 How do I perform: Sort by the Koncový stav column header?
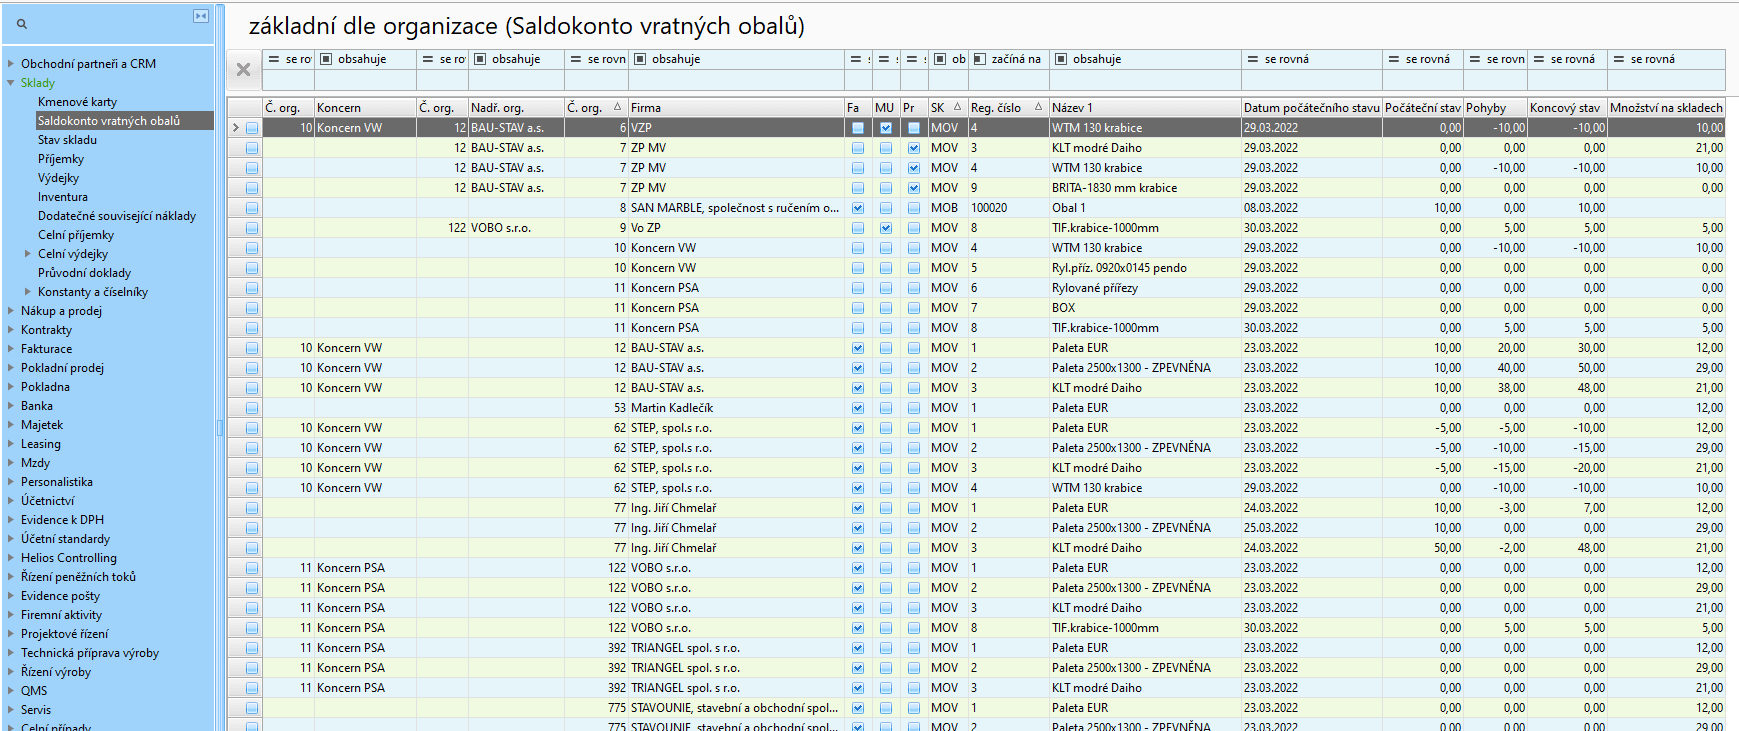point(1567,107)
